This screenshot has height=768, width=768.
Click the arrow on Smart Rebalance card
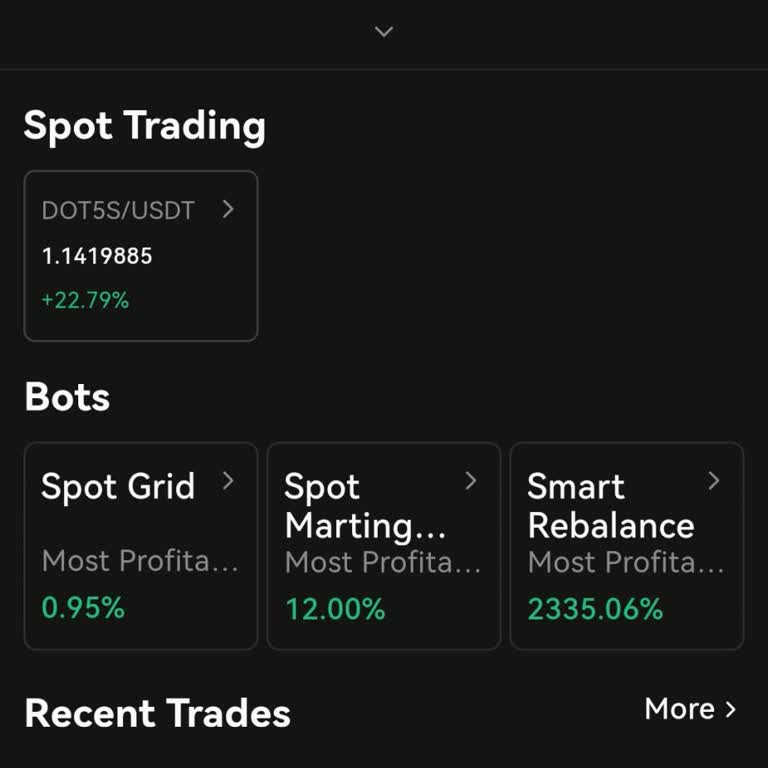click(714, 481)
